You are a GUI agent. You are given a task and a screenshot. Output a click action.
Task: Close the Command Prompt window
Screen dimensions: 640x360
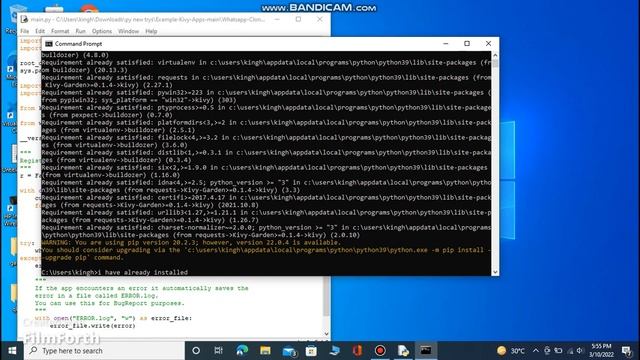(x=488, y=44)
